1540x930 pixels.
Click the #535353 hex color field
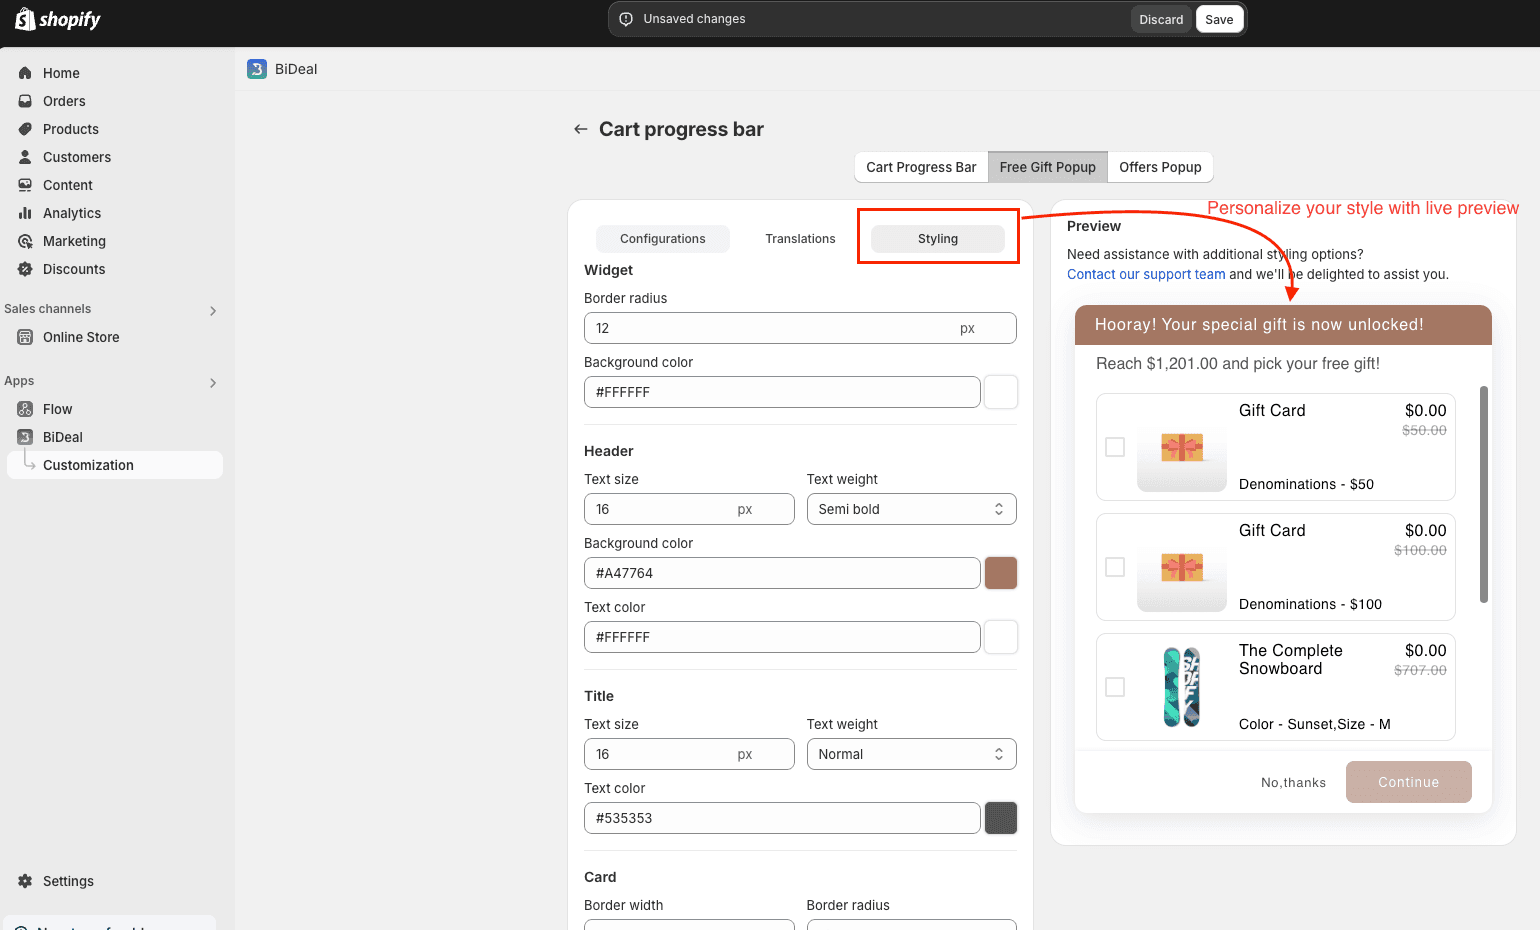coord(782,818)
